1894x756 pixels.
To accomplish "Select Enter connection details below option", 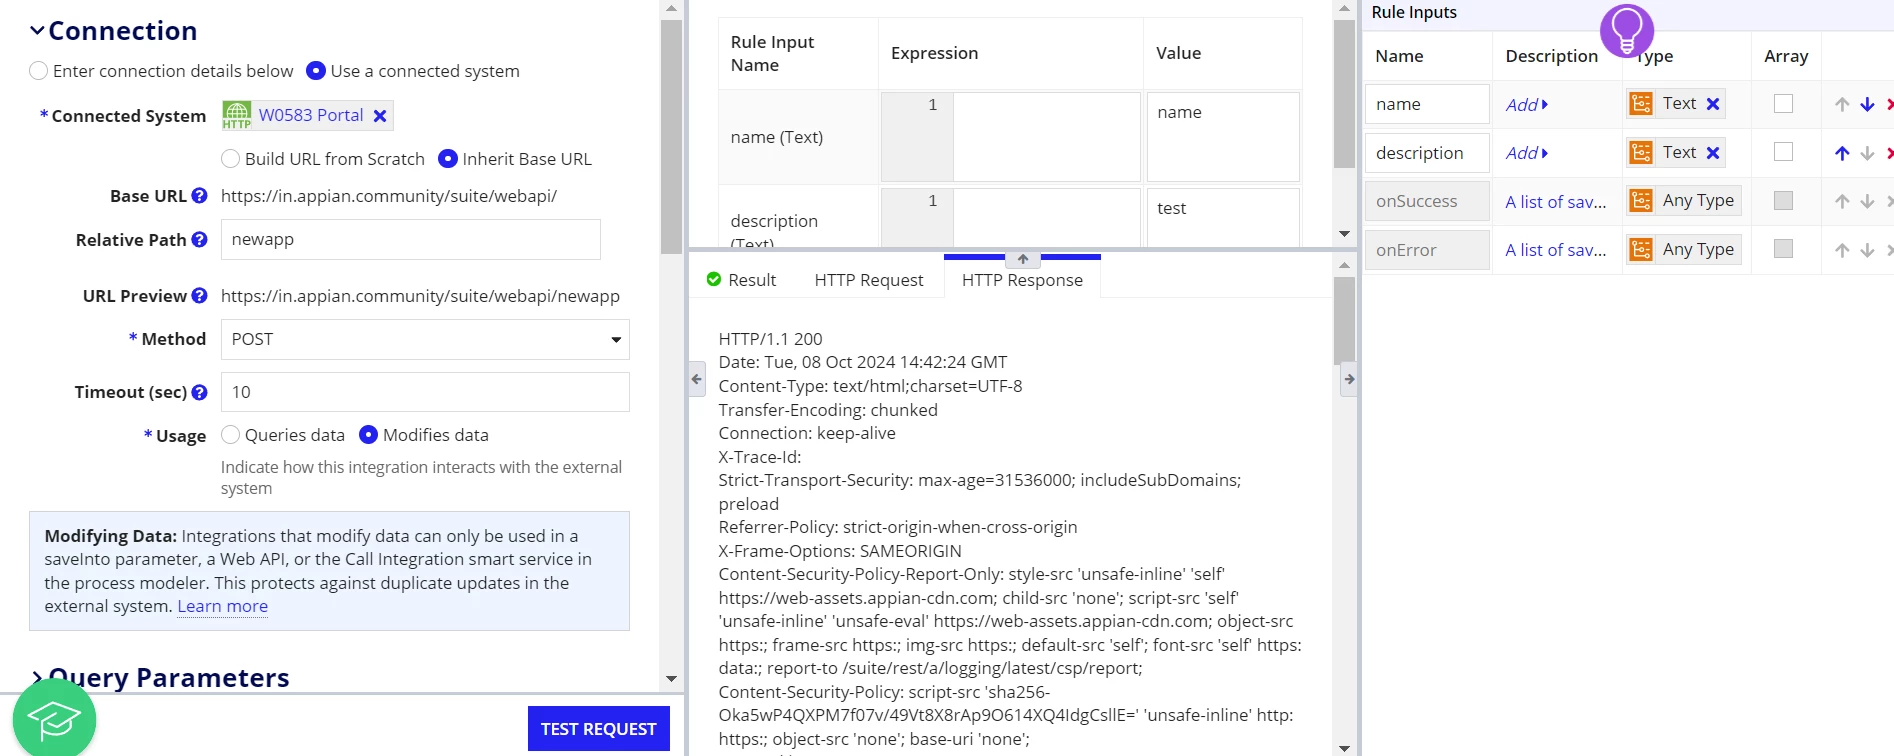I will coord(39,71).
